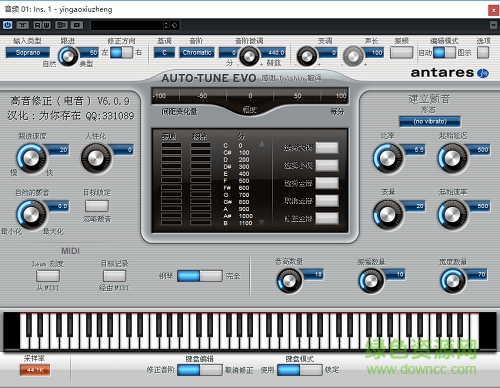This screenshot has height=388, width=500.
Task: Click the bypass effect icon beside power
Action: (x=23, y=25)
